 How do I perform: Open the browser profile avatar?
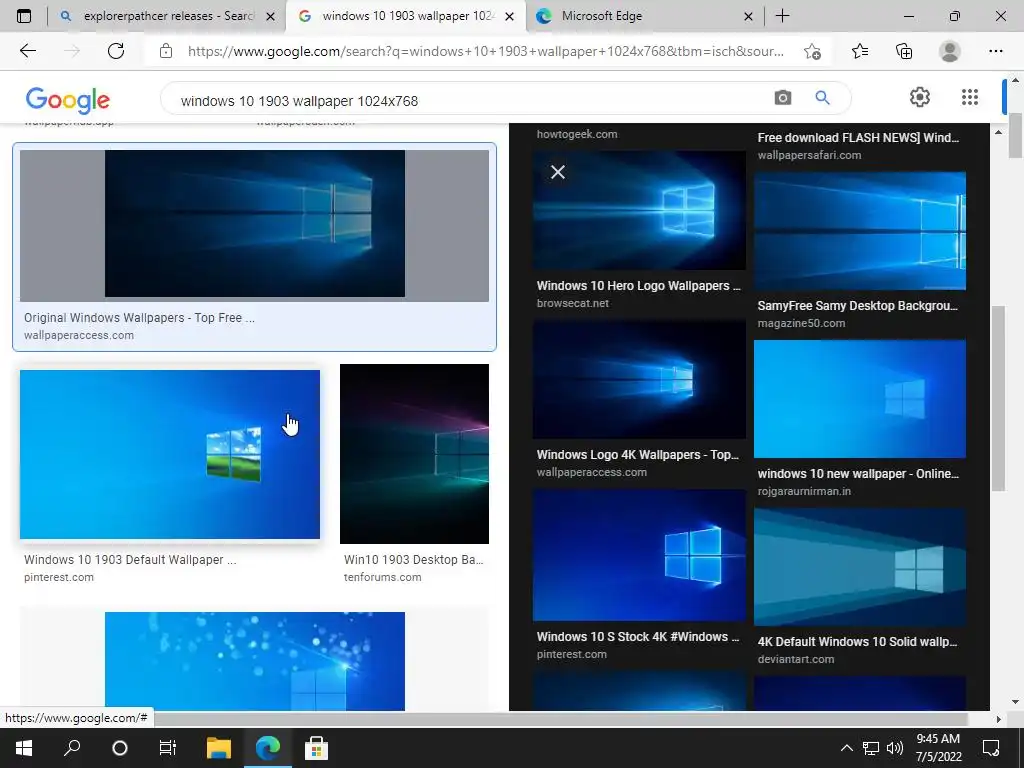pos(950,51)
